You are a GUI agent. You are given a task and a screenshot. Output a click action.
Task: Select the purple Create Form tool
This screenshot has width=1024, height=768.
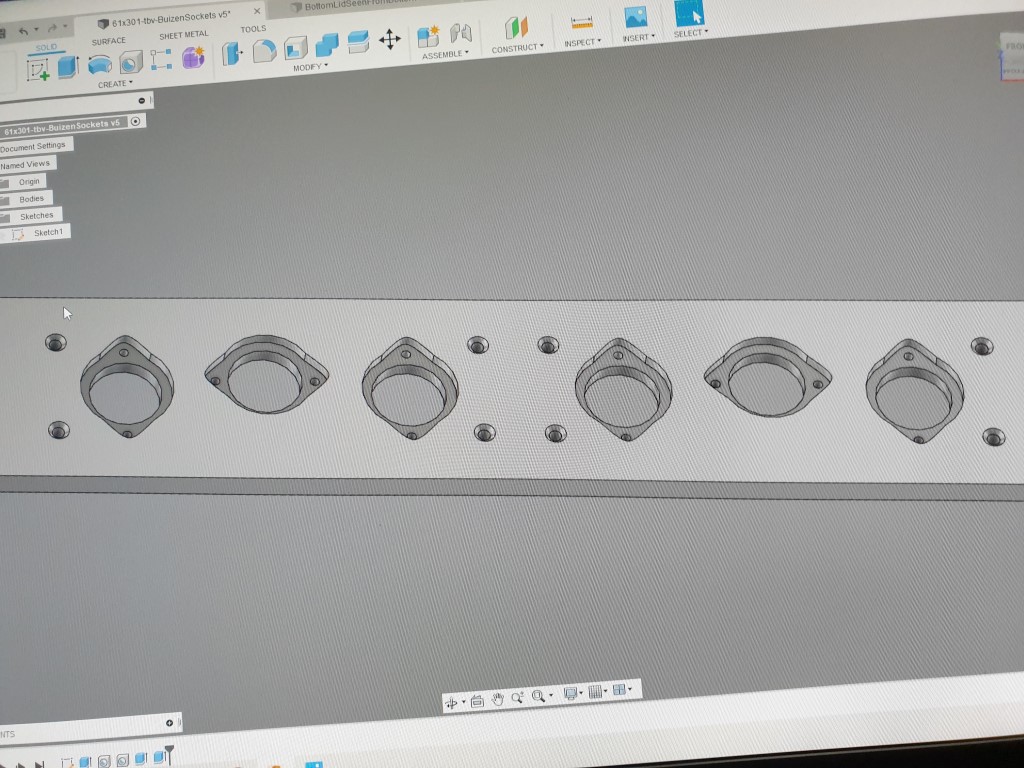click(x=193, y=57)
